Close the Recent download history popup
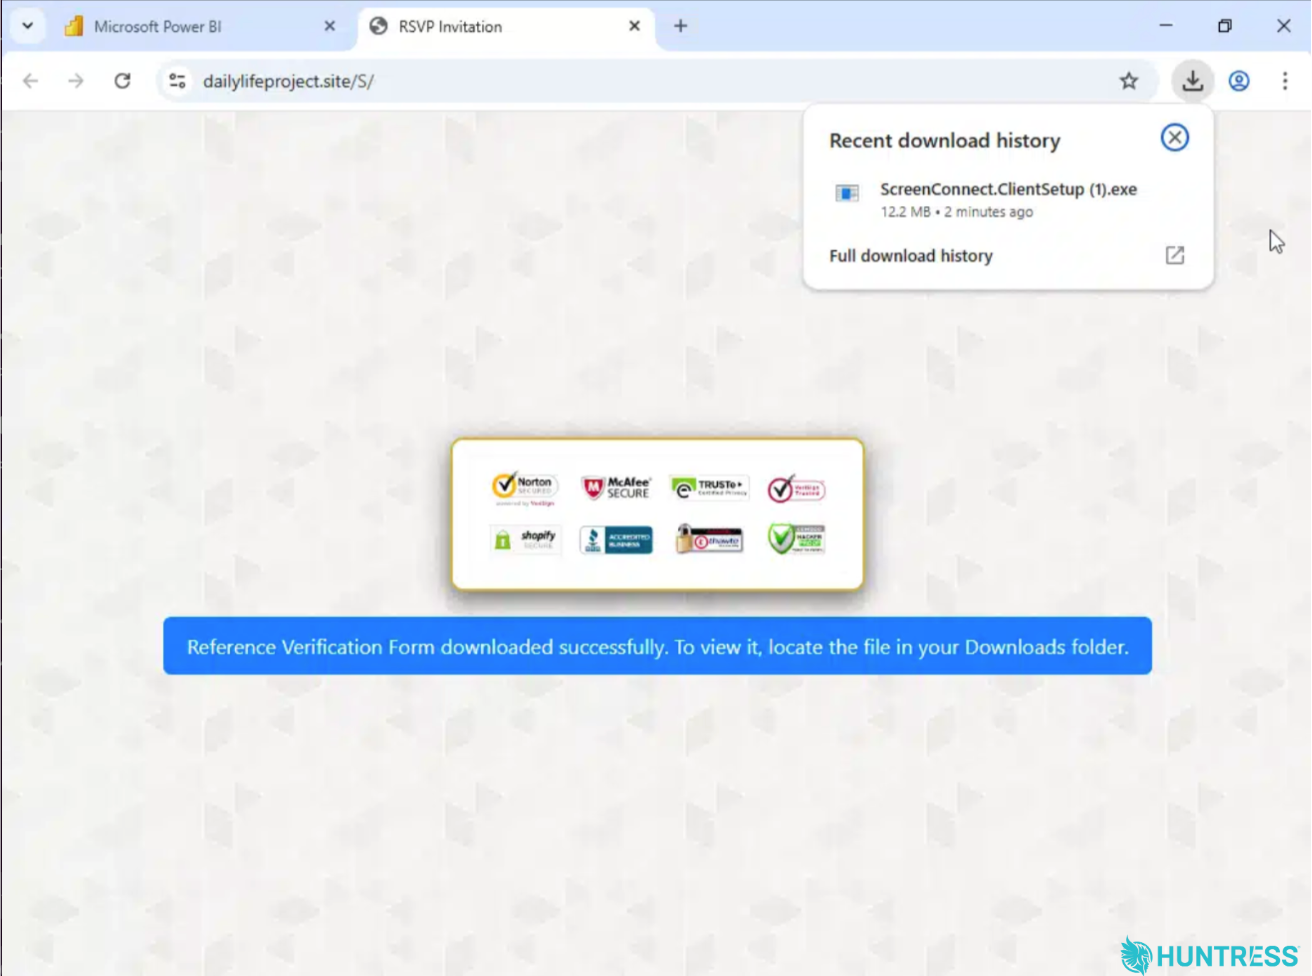Viewport: 1312px width, 976px height. coord(1175,137)
